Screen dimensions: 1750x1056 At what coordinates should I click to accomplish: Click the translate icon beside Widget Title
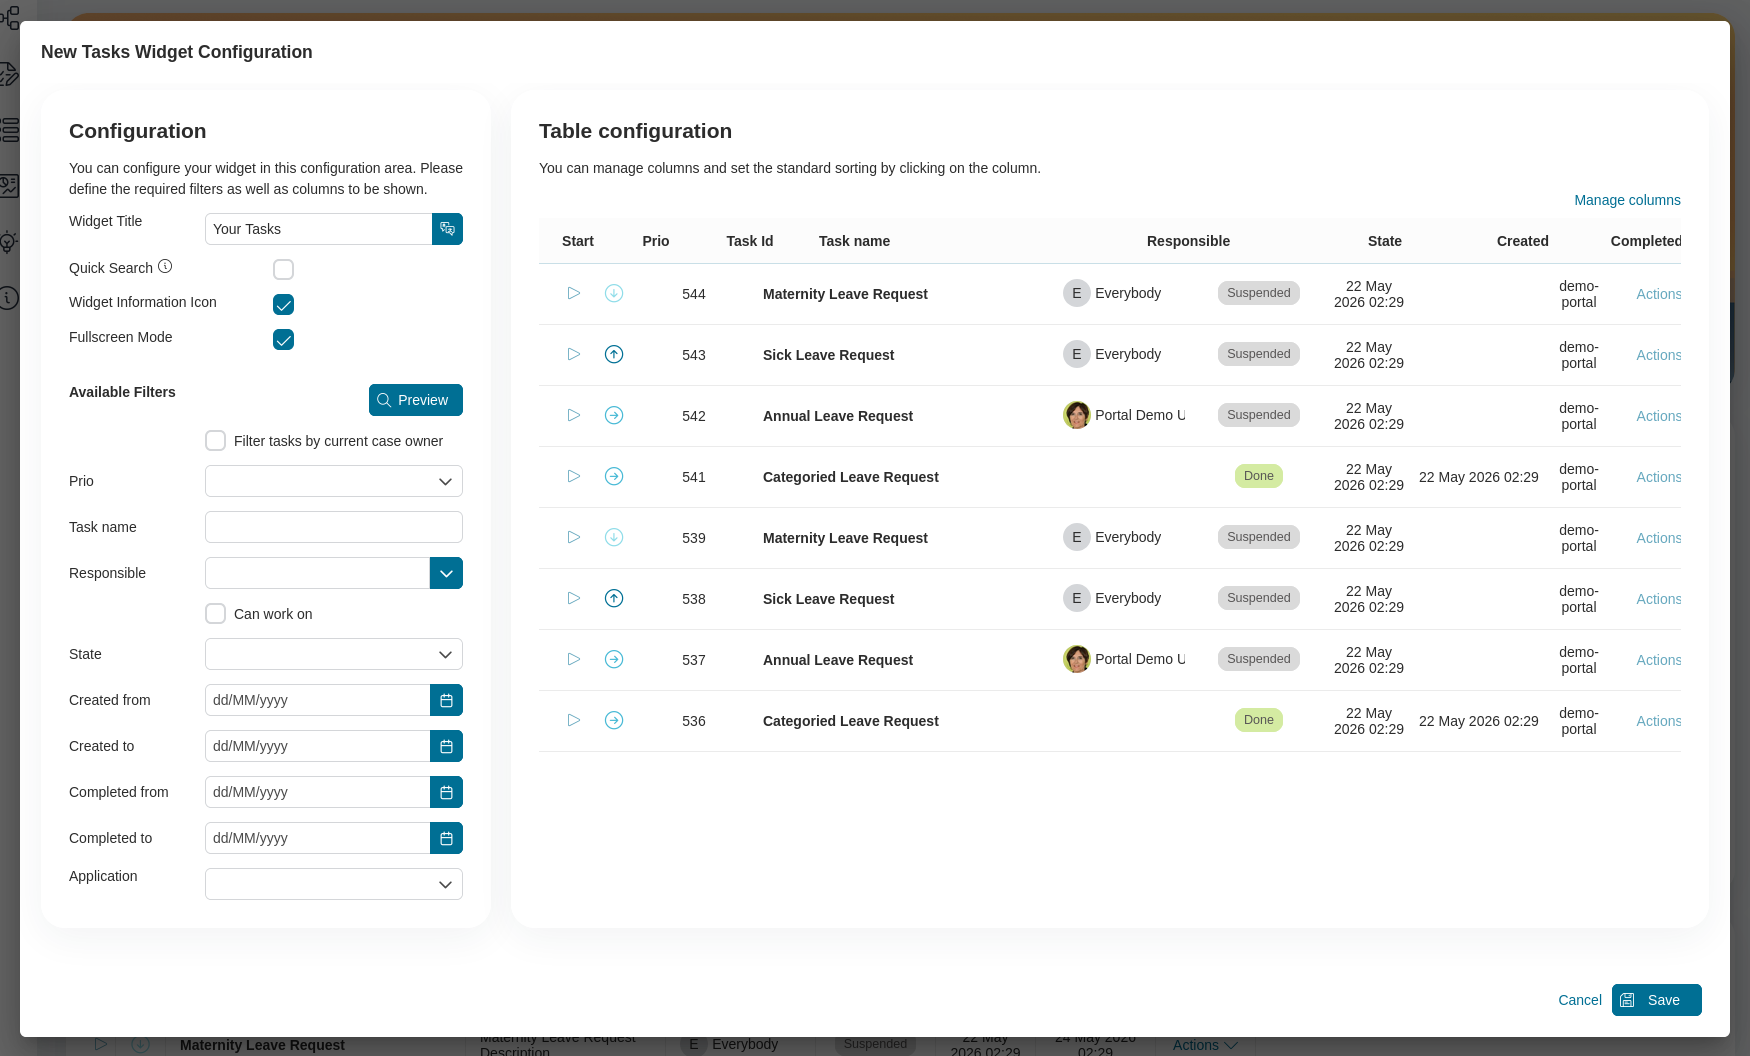click(x=447, y=229)
